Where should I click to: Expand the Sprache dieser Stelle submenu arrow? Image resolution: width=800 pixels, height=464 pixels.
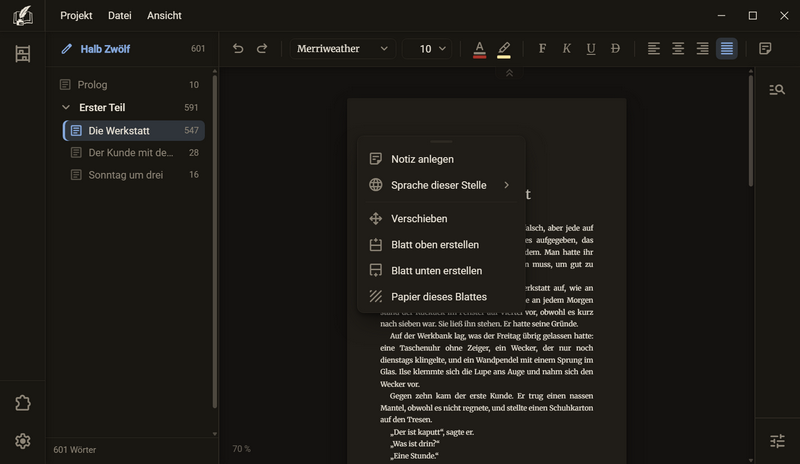point(506,185)
